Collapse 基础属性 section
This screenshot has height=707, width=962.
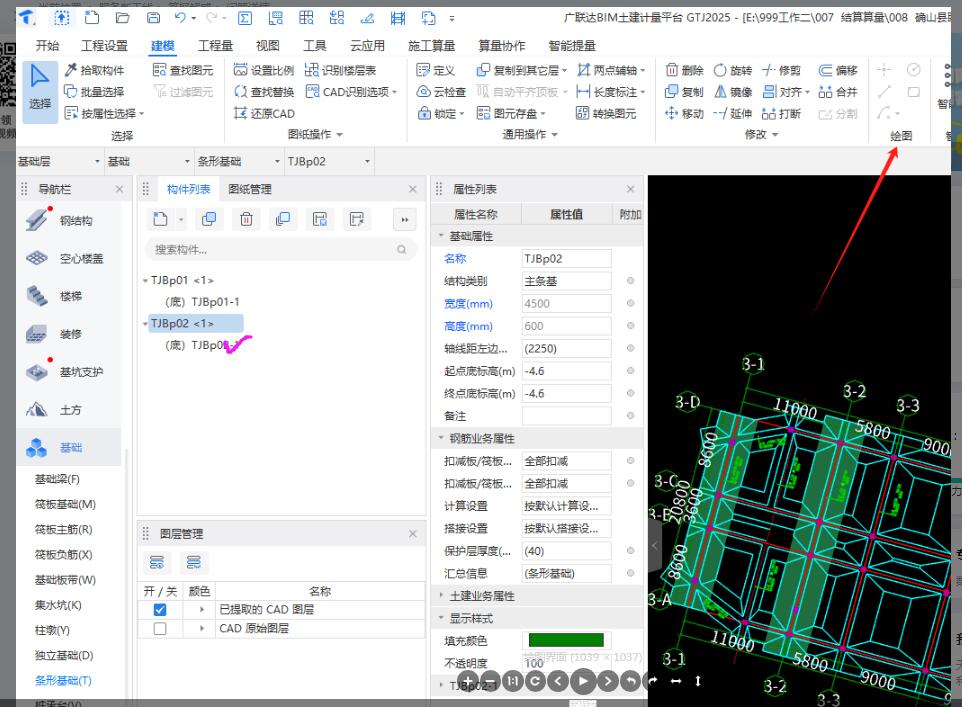[441, 236]
